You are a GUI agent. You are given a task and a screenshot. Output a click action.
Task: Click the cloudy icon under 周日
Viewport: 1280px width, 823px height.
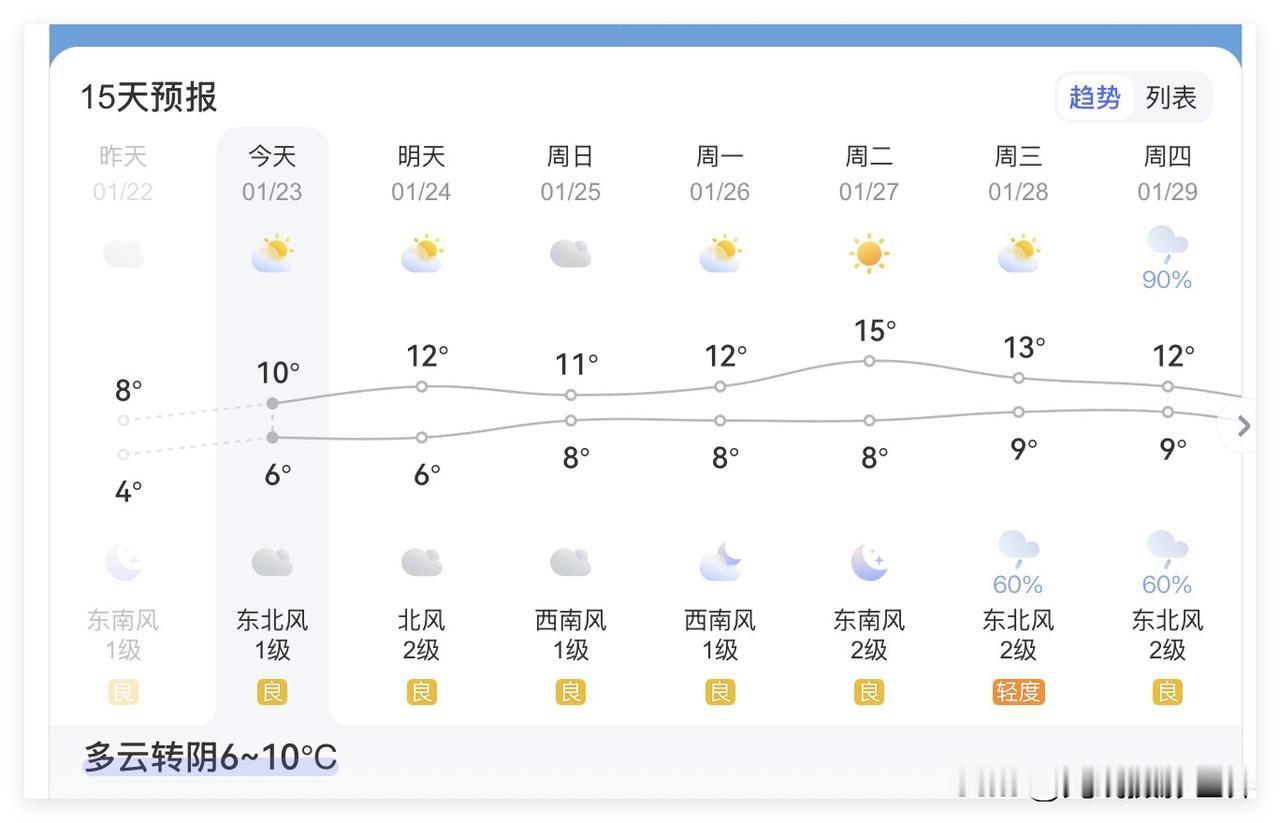click(x=570, y=253)
